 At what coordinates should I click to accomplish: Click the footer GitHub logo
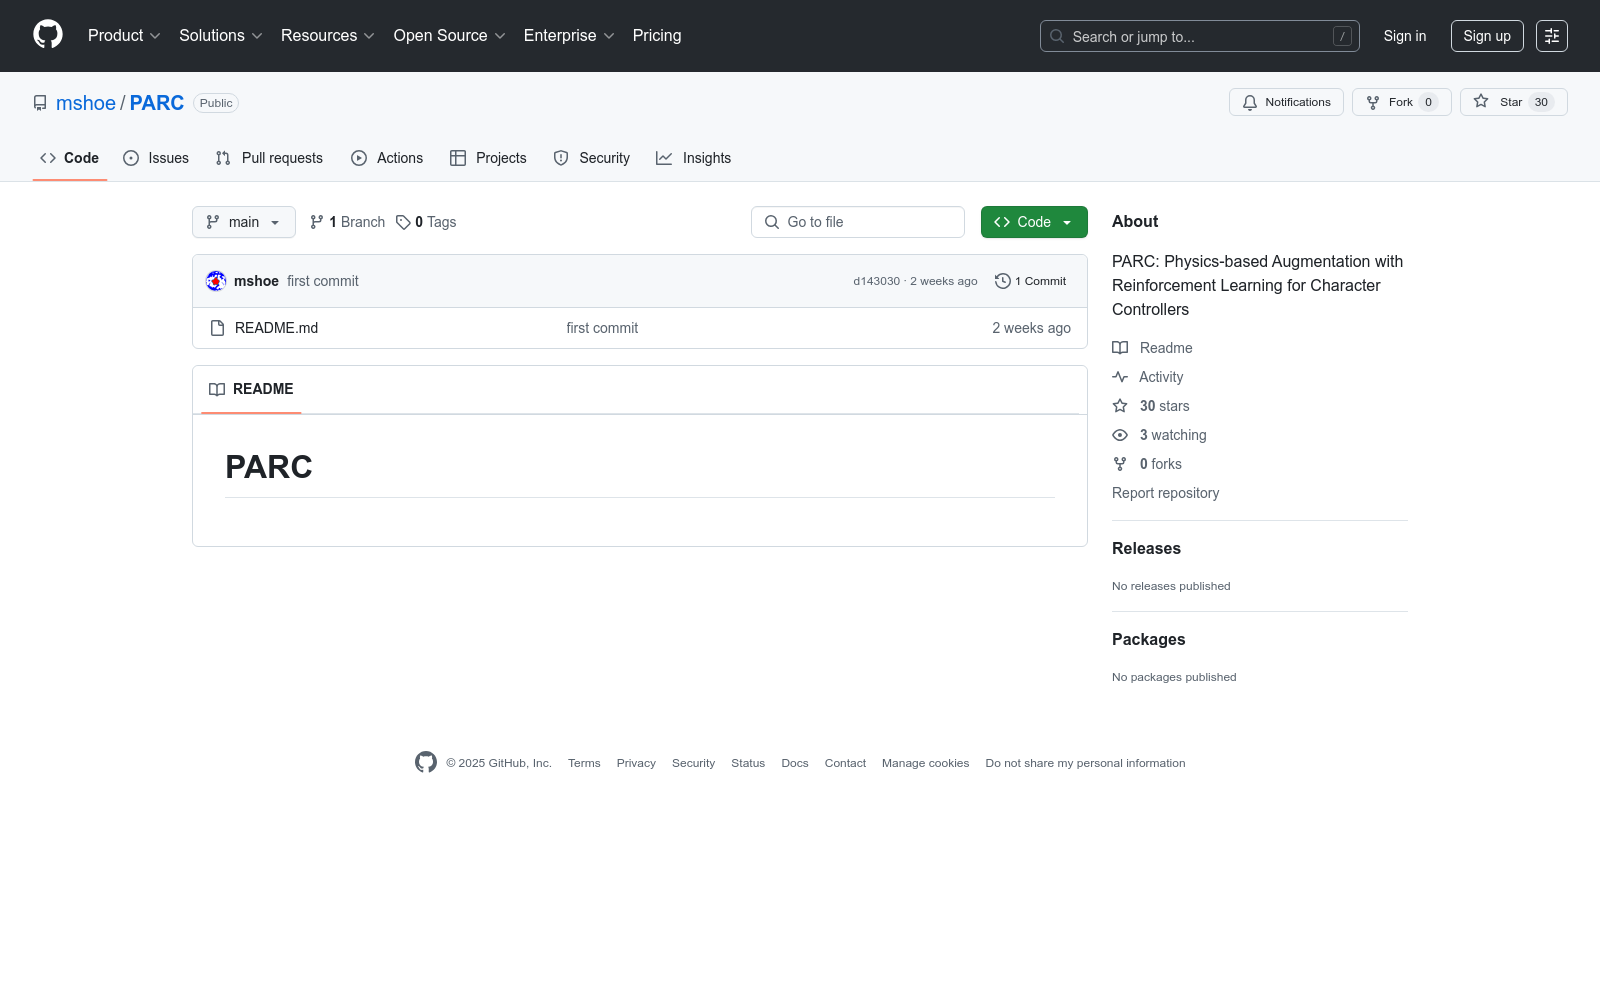426,762
